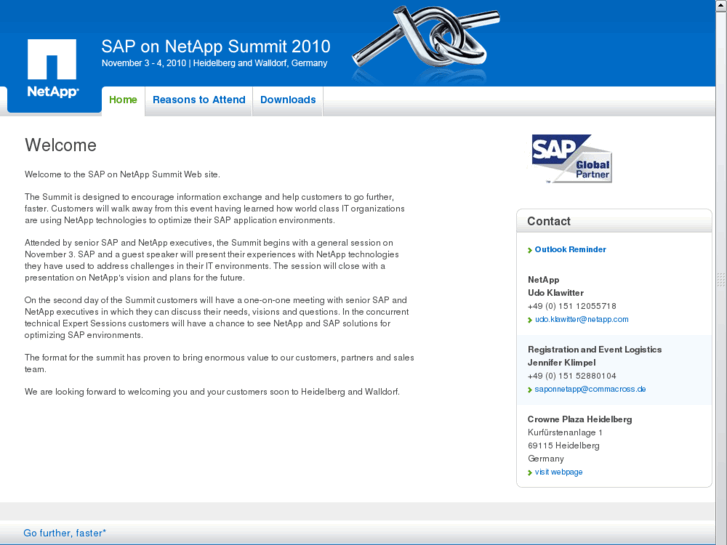Click the phone number +49 (0) 151 12055718

pyautogui.click(x=572, y=306)
